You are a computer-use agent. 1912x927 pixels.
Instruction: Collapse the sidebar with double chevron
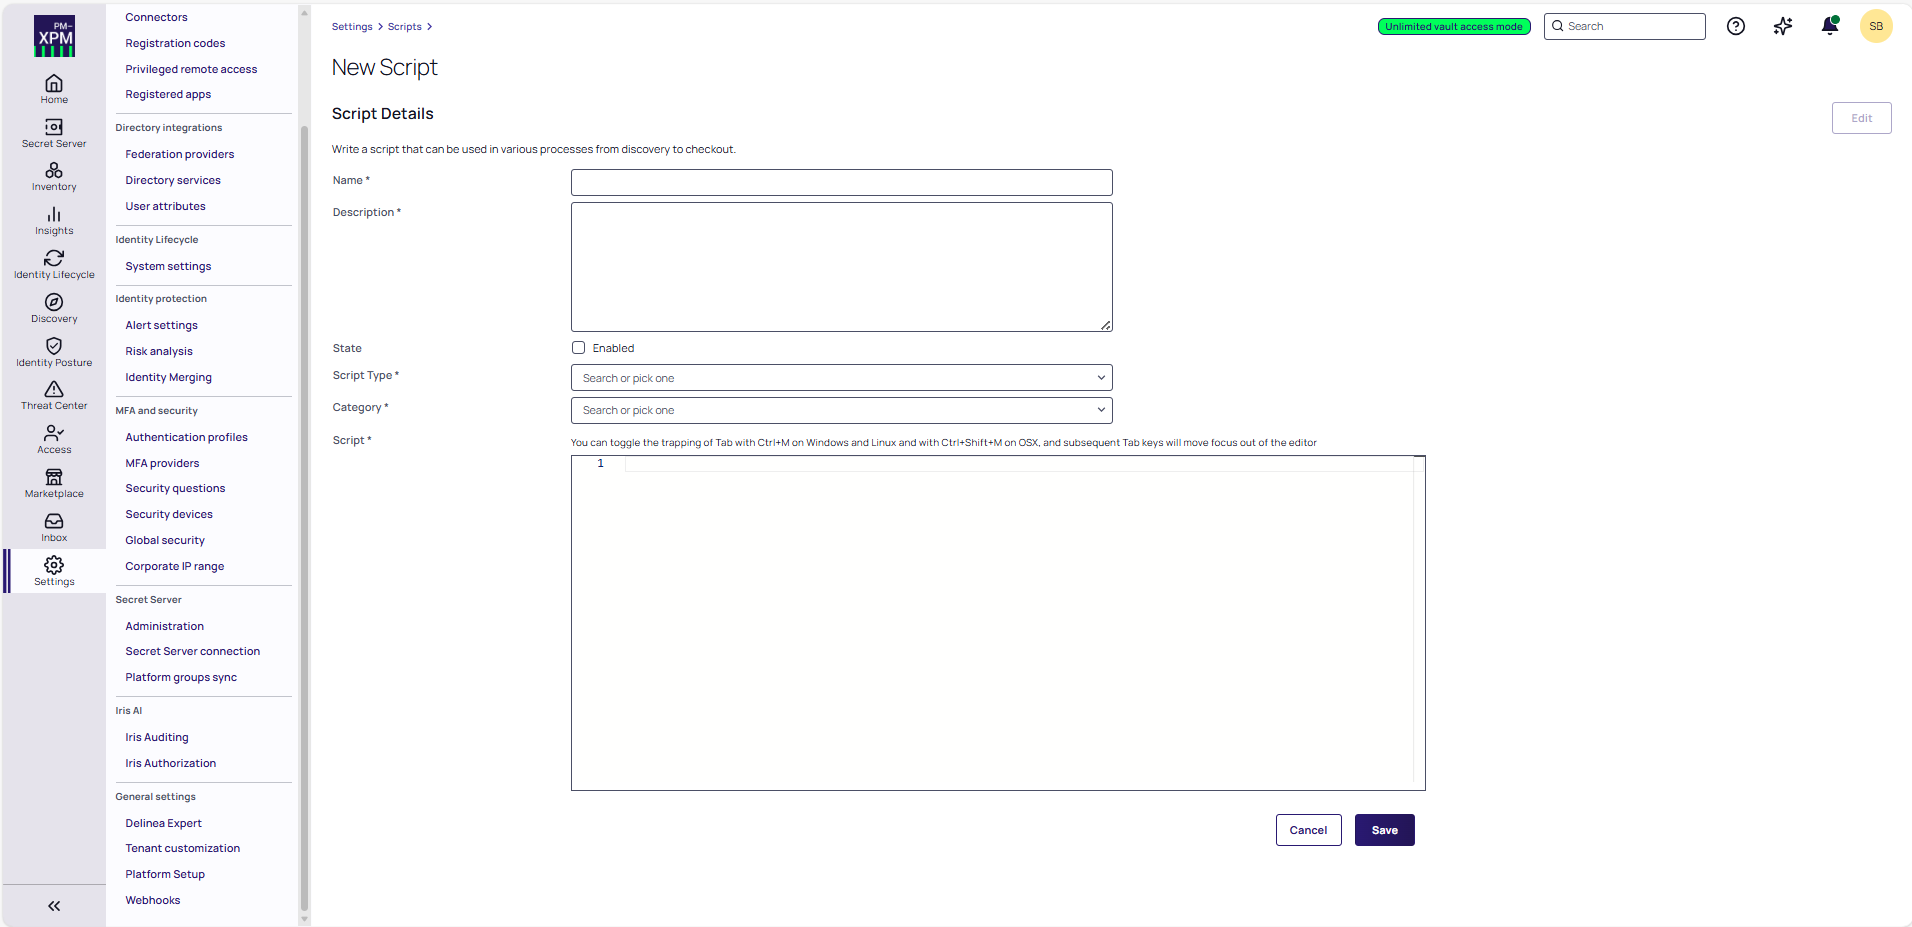tap(54, 906)
